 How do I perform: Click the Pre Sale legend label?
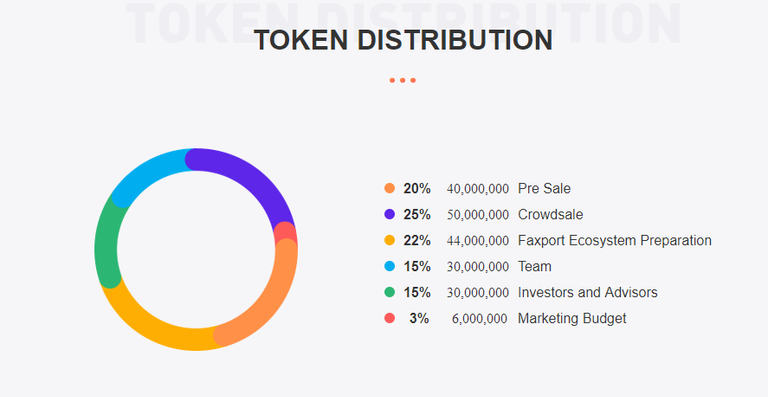click(x=544, y=188)
